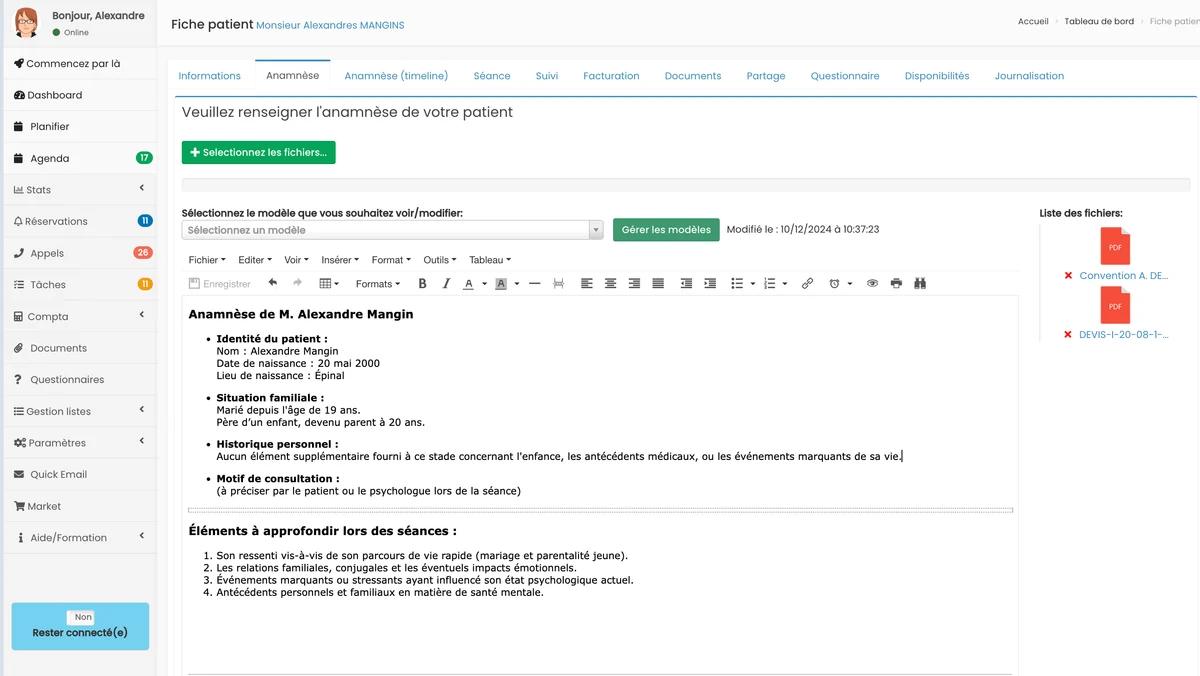Click the Selectionnez les fichiers button
The height and width of the screenshot is (676, 1200).
pyautogui.click(x=259, y=153)
